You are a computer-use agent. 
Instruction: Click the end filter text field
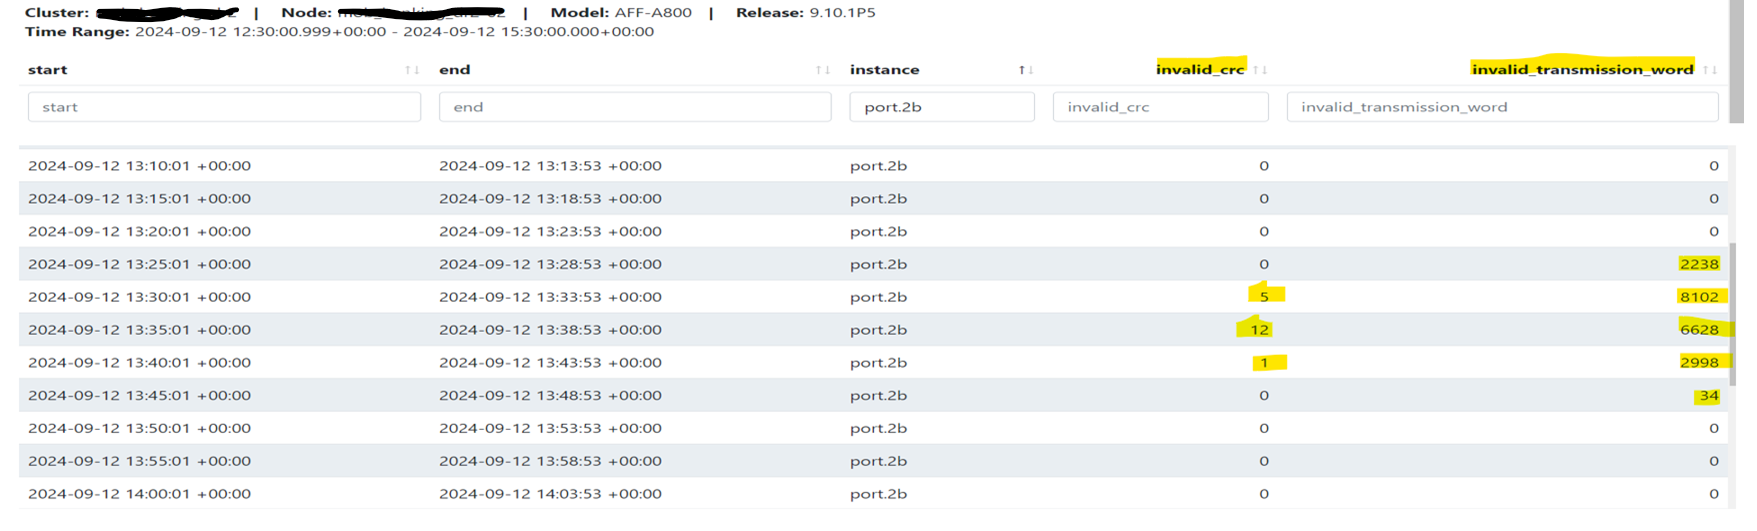point(634,107)
